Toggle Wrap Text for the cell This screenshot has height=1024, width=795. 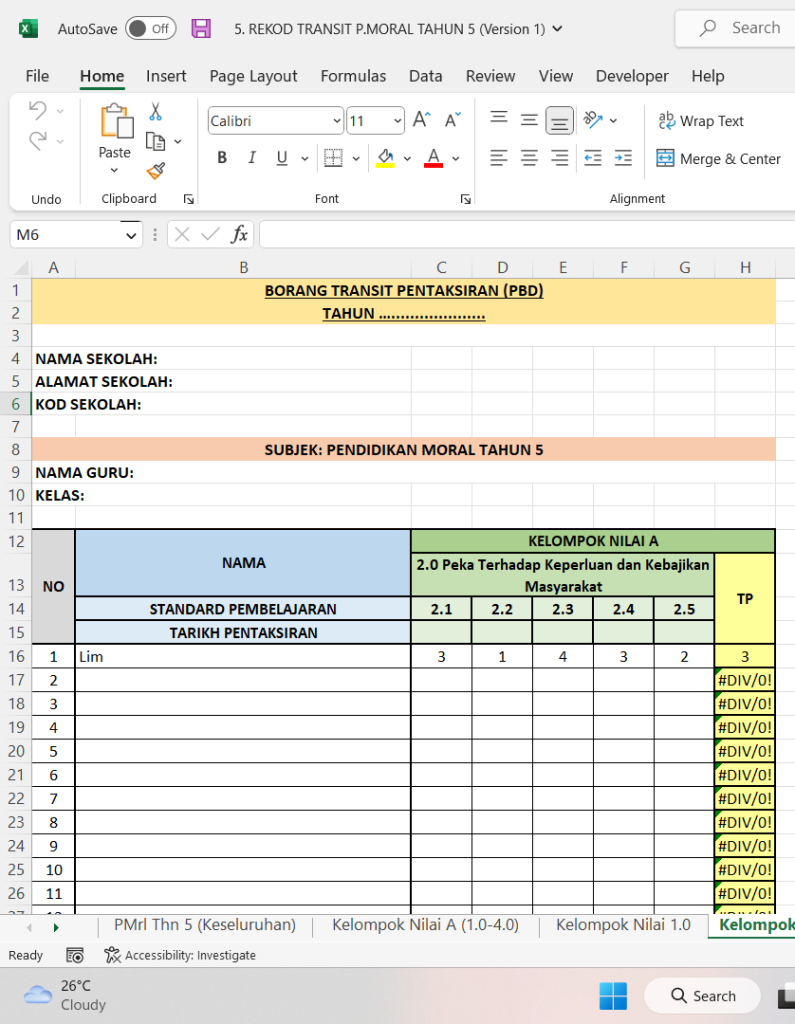pos(701,121)
